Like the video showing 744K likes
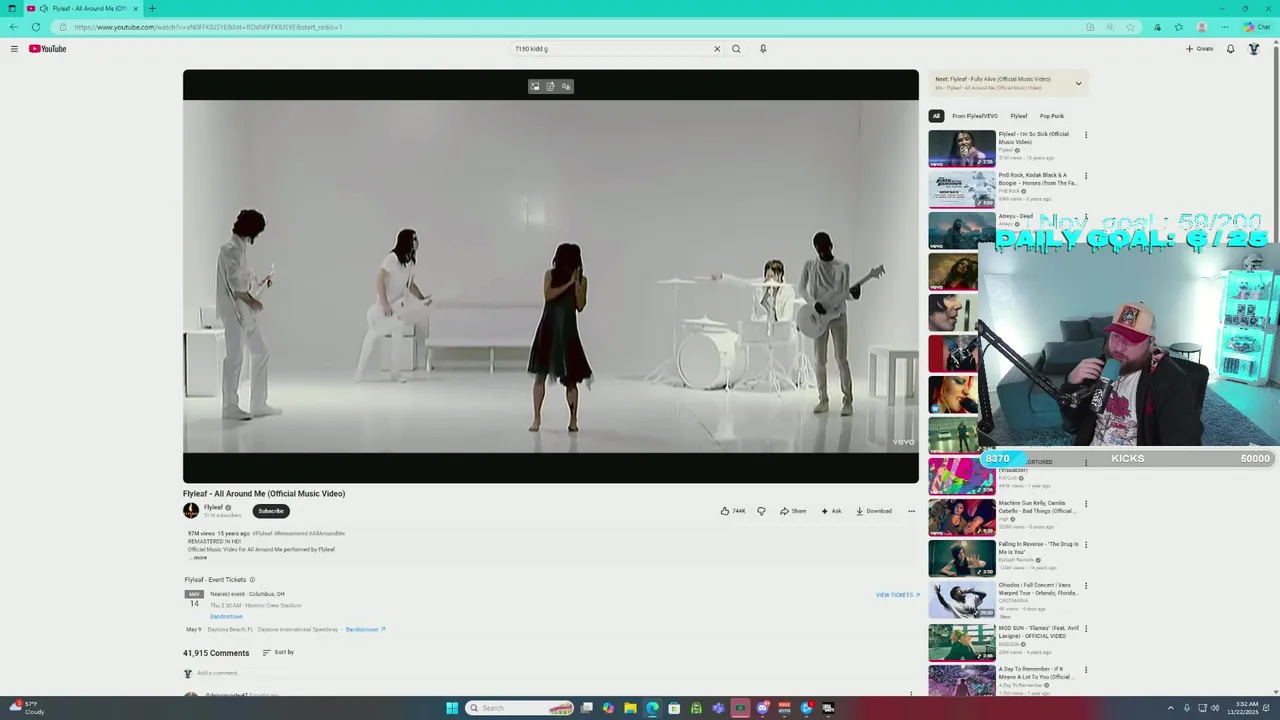The height and width of the screenshot is (720, 1280). click(733, 511)
